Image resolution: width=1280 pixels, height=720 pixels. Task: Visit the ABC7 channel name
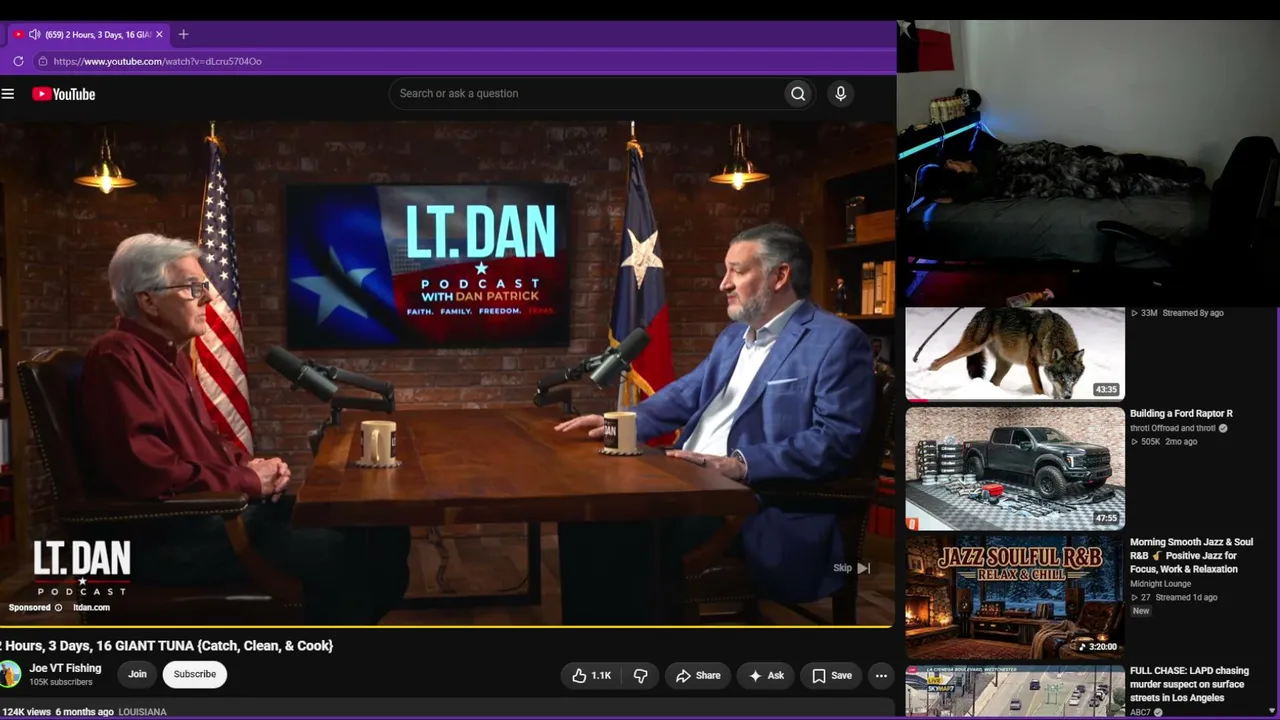coord(1140,712)
